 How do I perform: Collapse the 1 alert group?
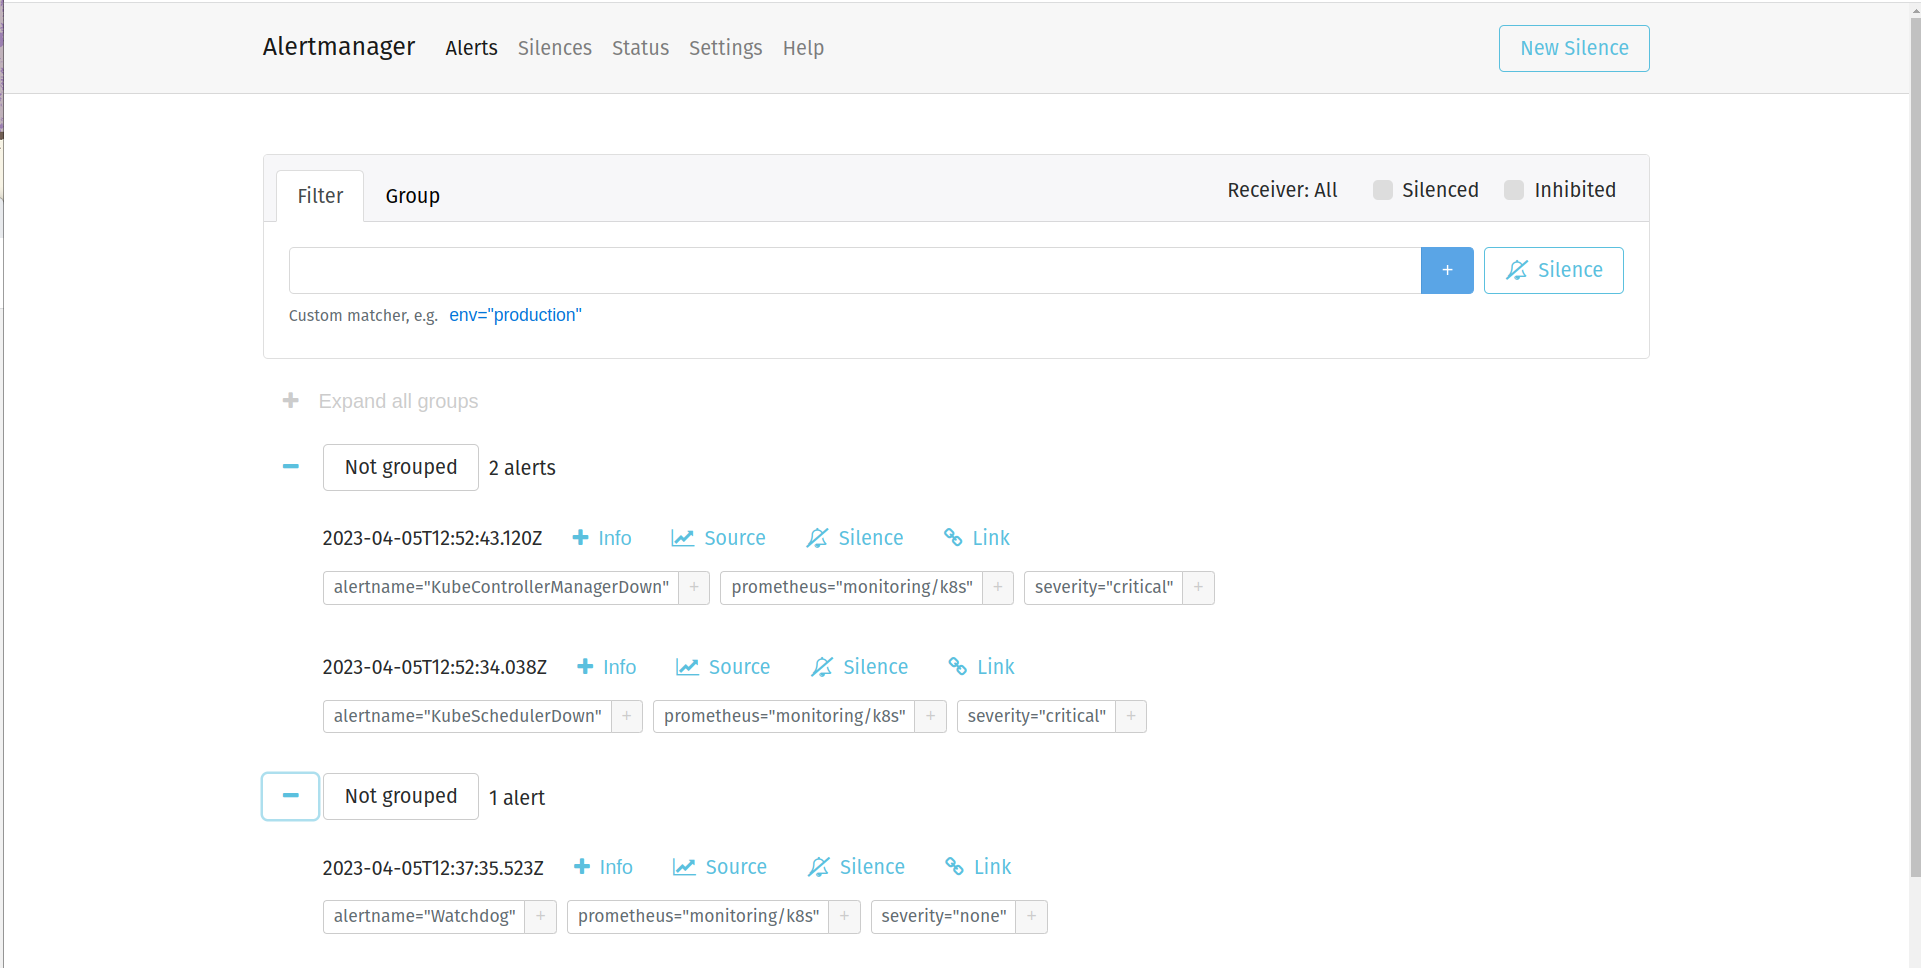pyautogui.click(x=291, y=796)
